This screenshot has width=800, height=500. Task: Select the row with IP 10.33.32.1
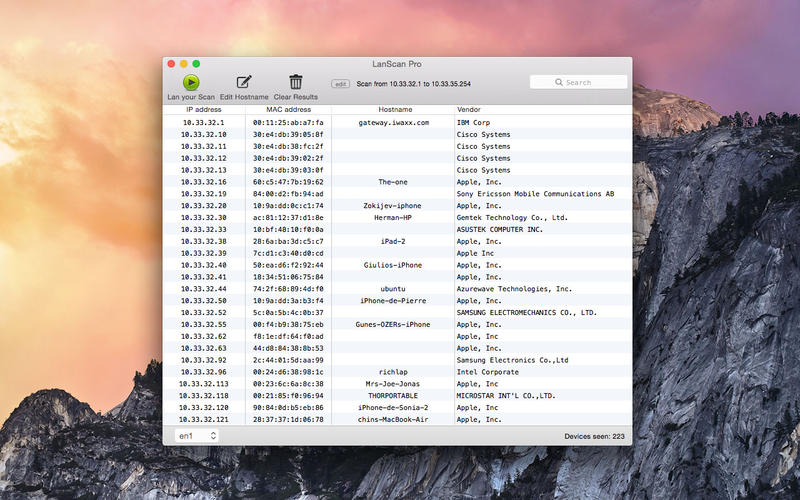[397, 122]
